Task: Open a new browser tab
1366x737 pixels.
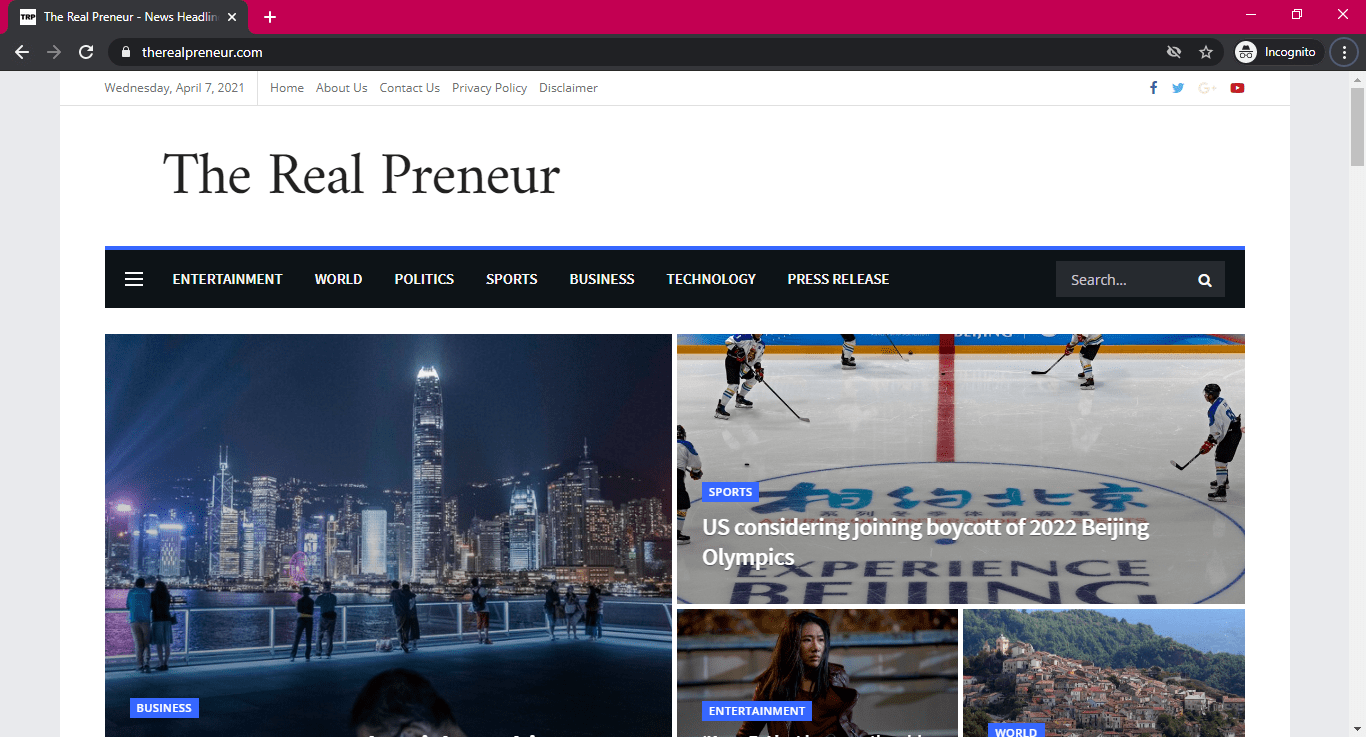Action: tap(270, 17)
